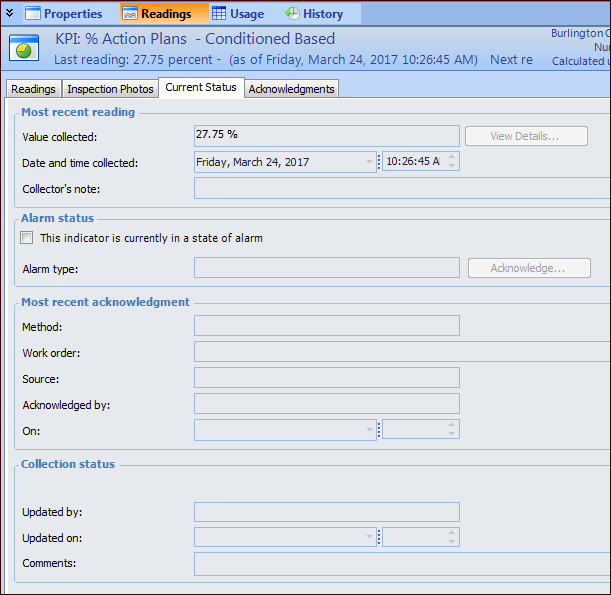Click the Collection status heading
This screenshot has height=595, width=611.
tap(68, 464)
